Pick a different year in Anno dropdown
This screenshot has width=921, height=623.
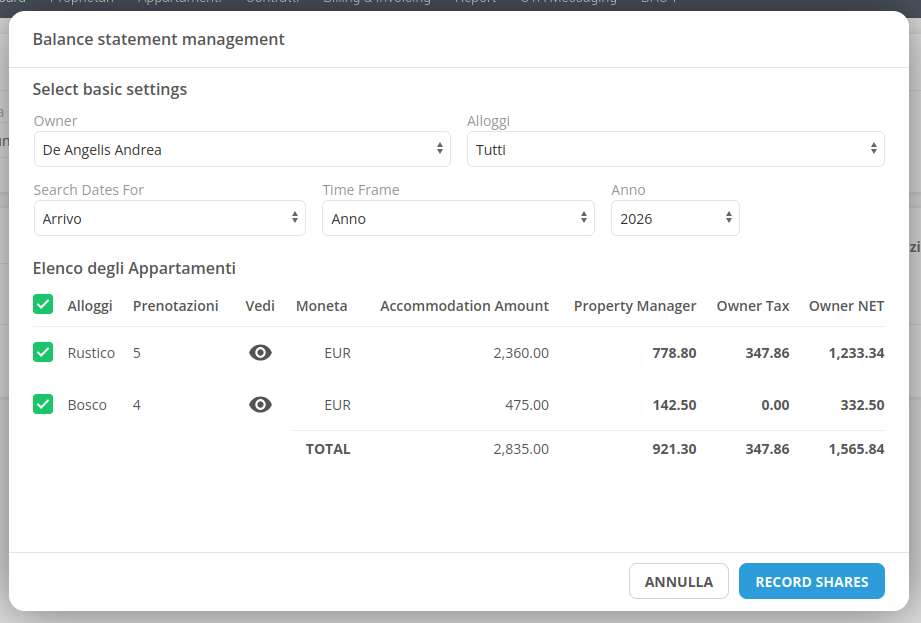tap(675, 219)
